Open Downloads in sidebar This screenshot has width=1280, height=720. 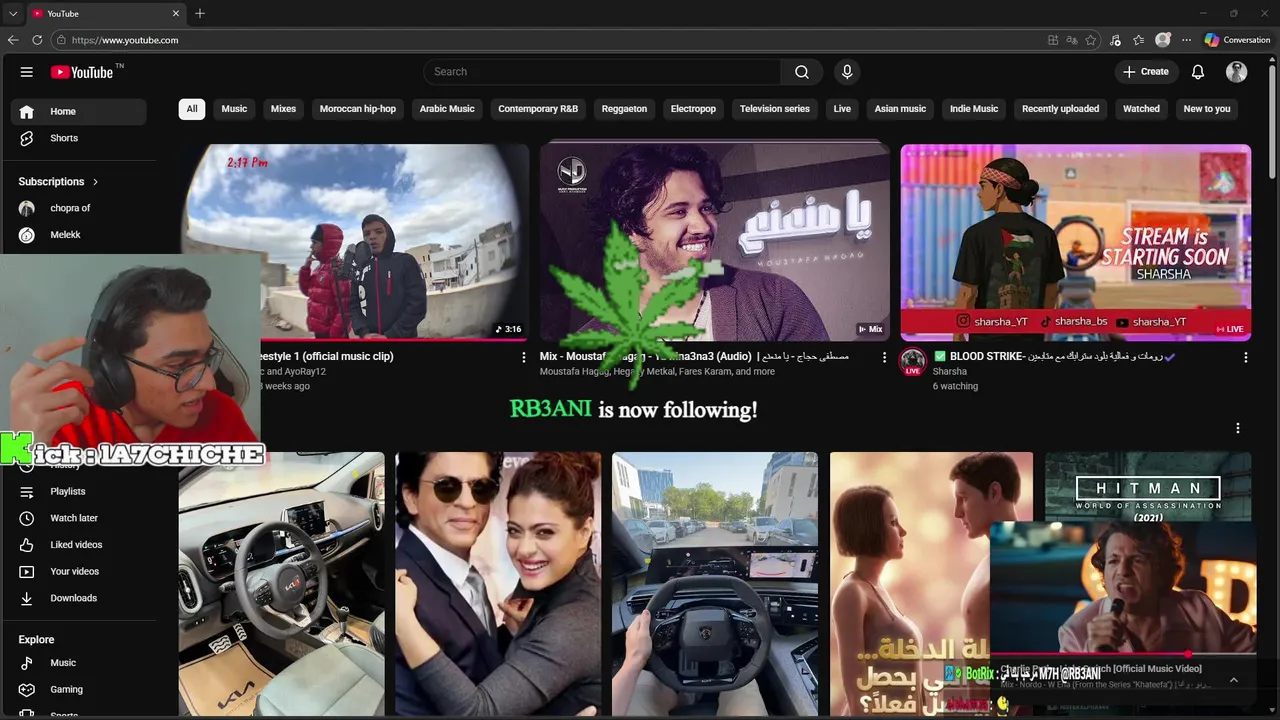pos(78,598)
